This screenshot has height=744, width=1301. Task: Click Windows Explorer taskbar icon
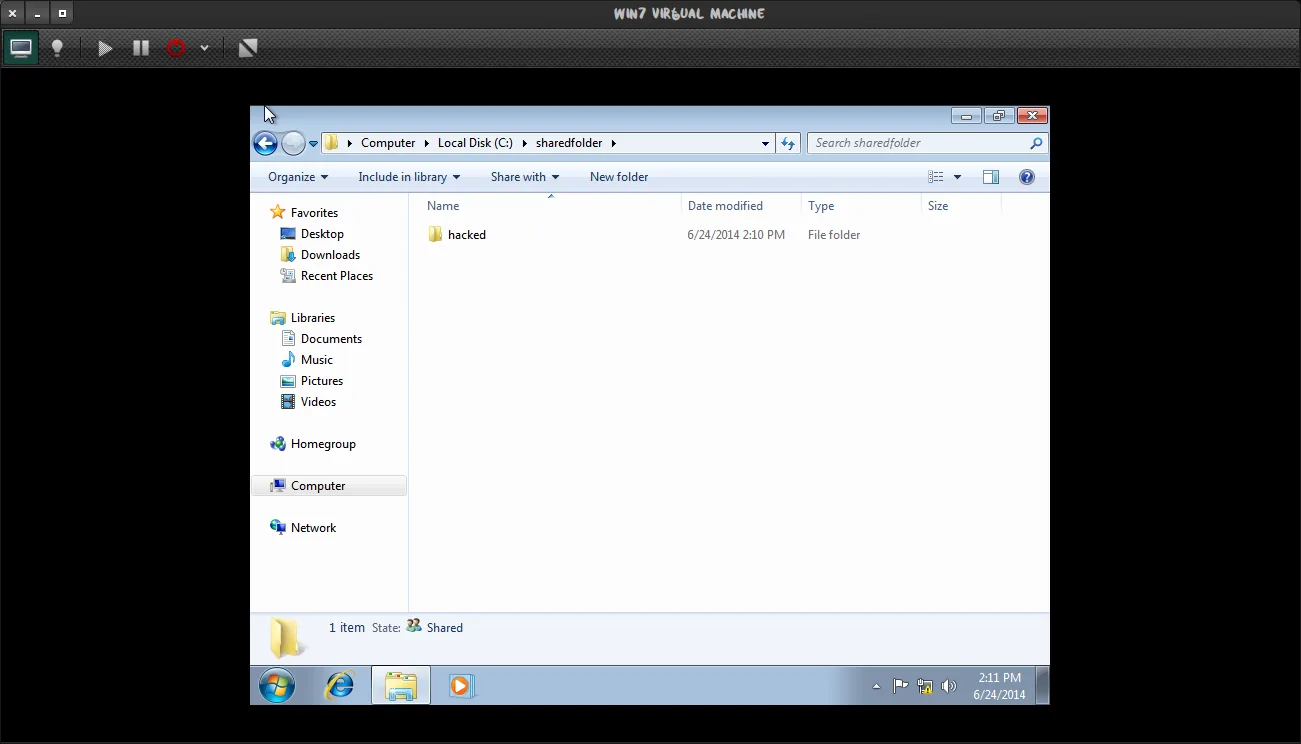click(x=401, y=686)
